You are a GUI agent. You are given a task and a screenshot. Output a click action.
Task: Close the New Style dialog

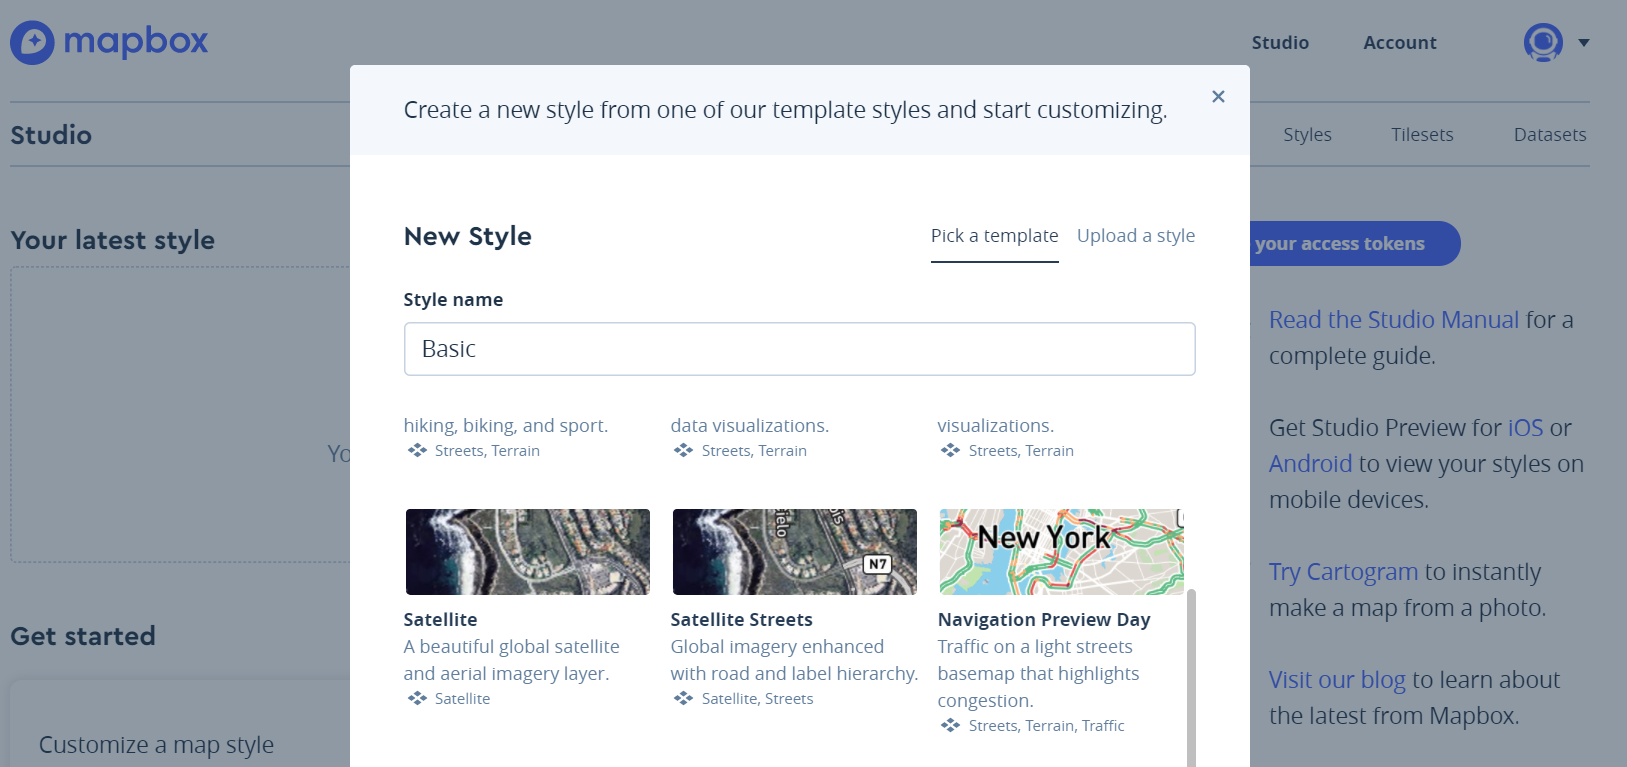[1218, 97]
